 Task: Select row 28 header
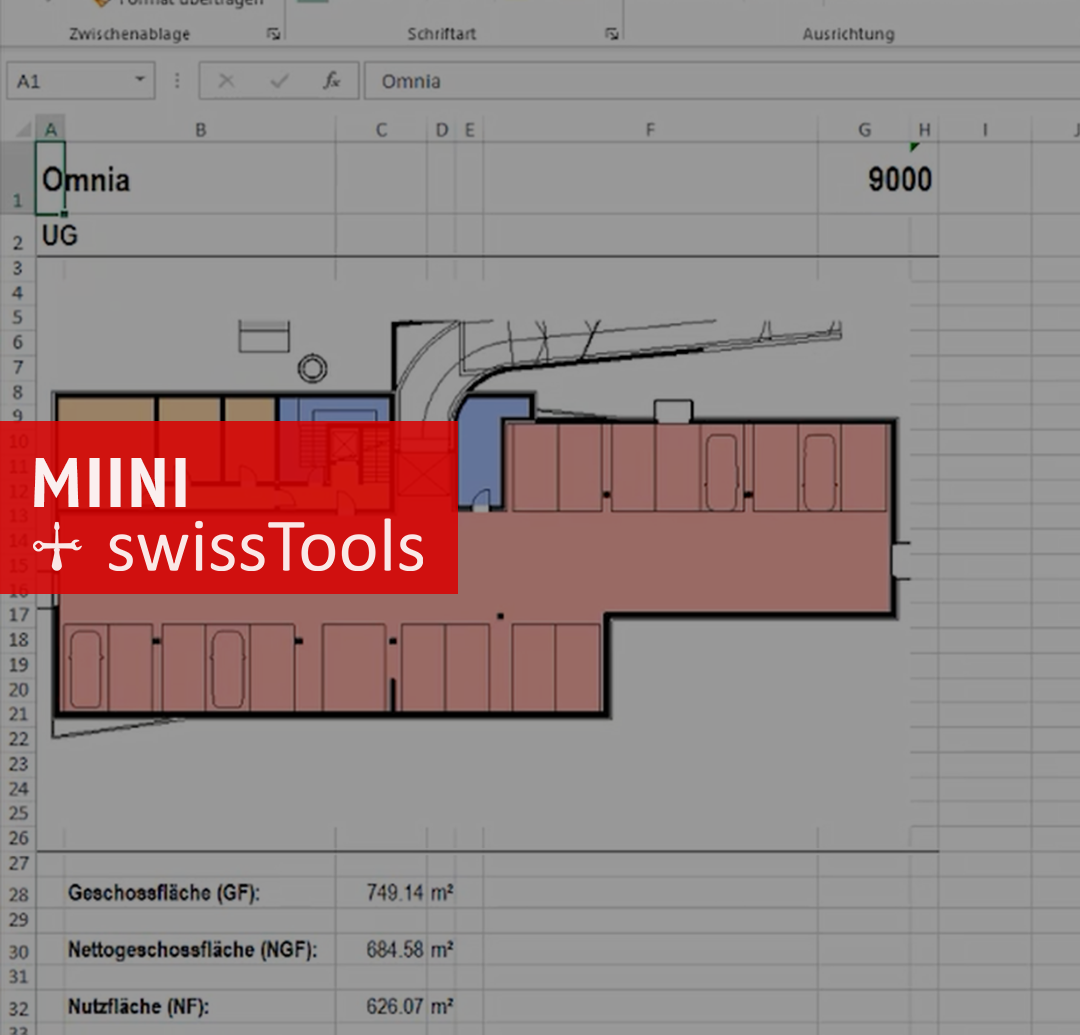[18, 894]
